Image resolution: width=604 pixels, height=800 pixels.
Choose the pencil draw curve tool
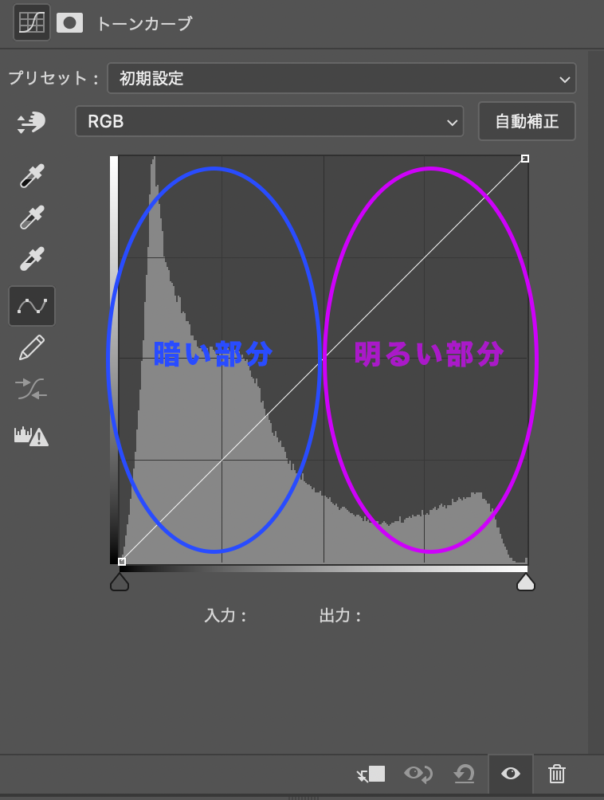(32, 348)
